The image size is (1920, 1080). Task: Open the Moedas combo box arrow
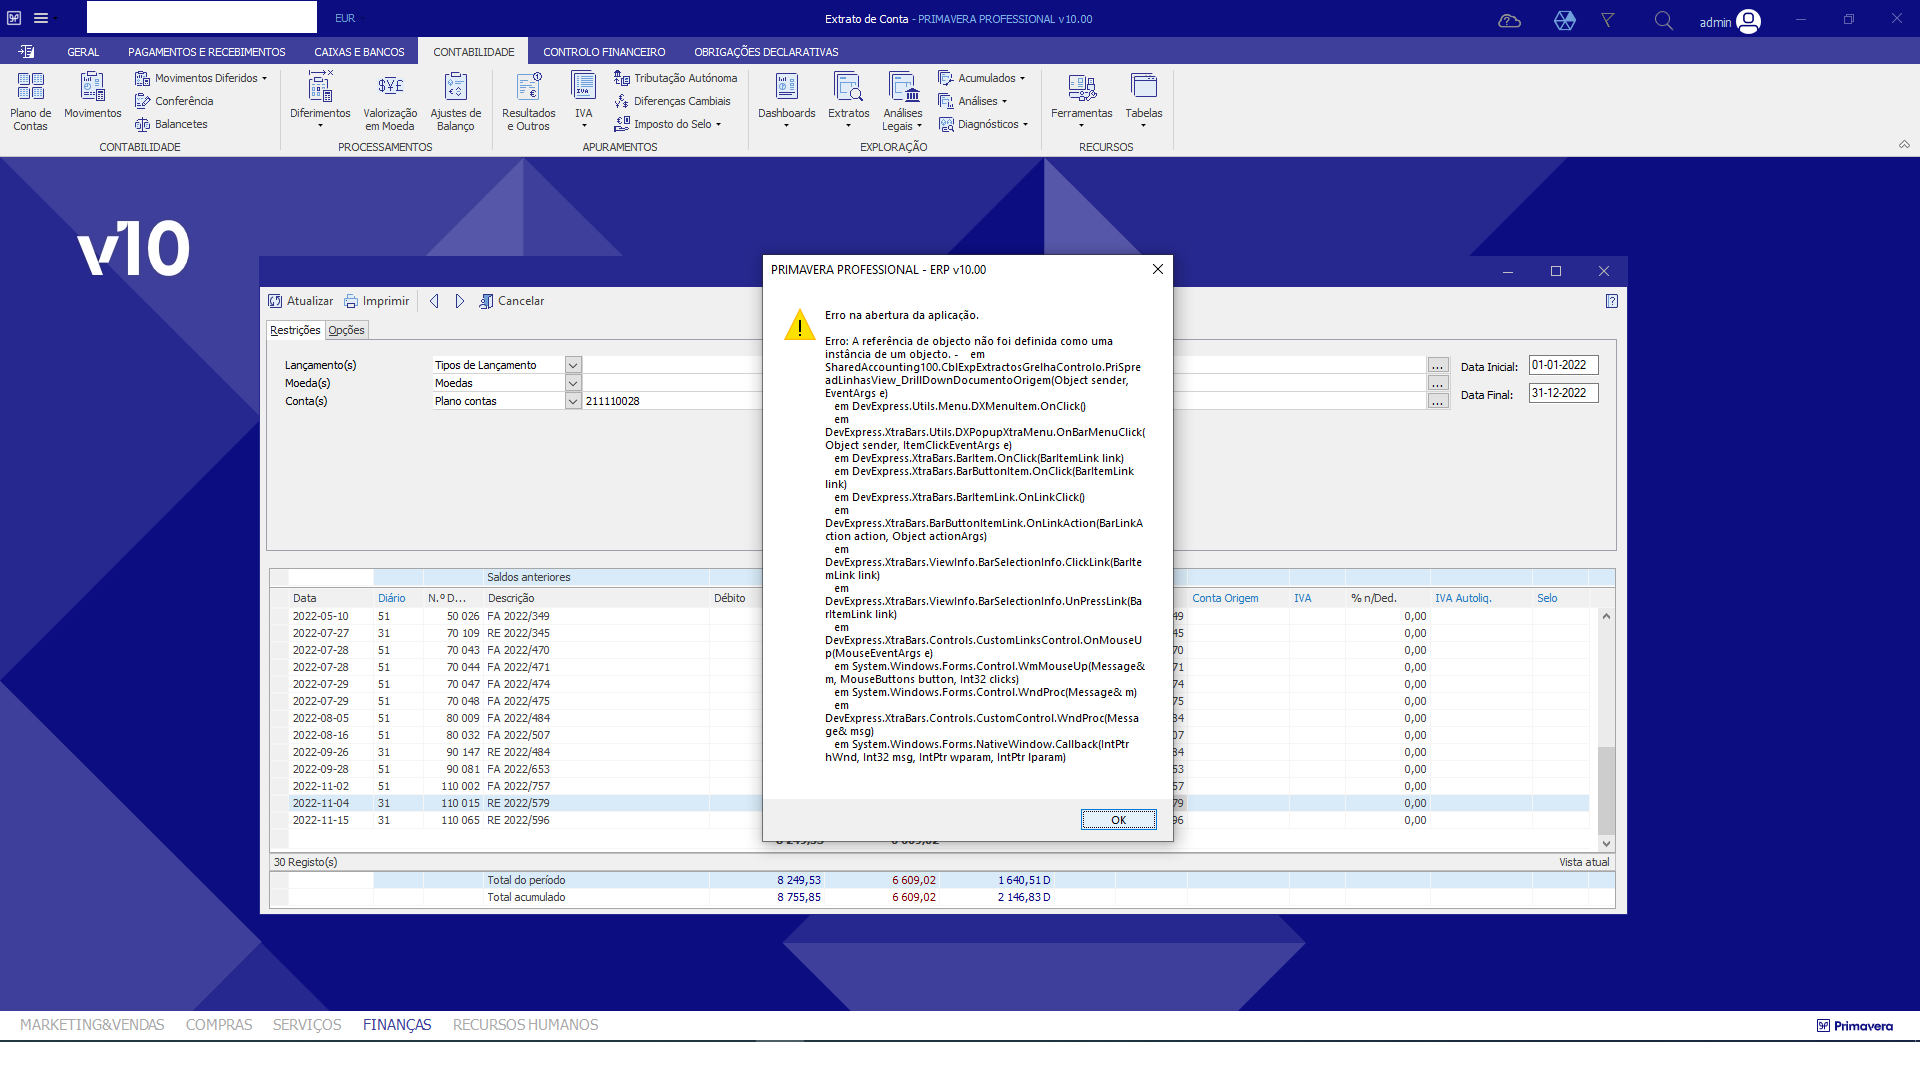tap(573, 383)
